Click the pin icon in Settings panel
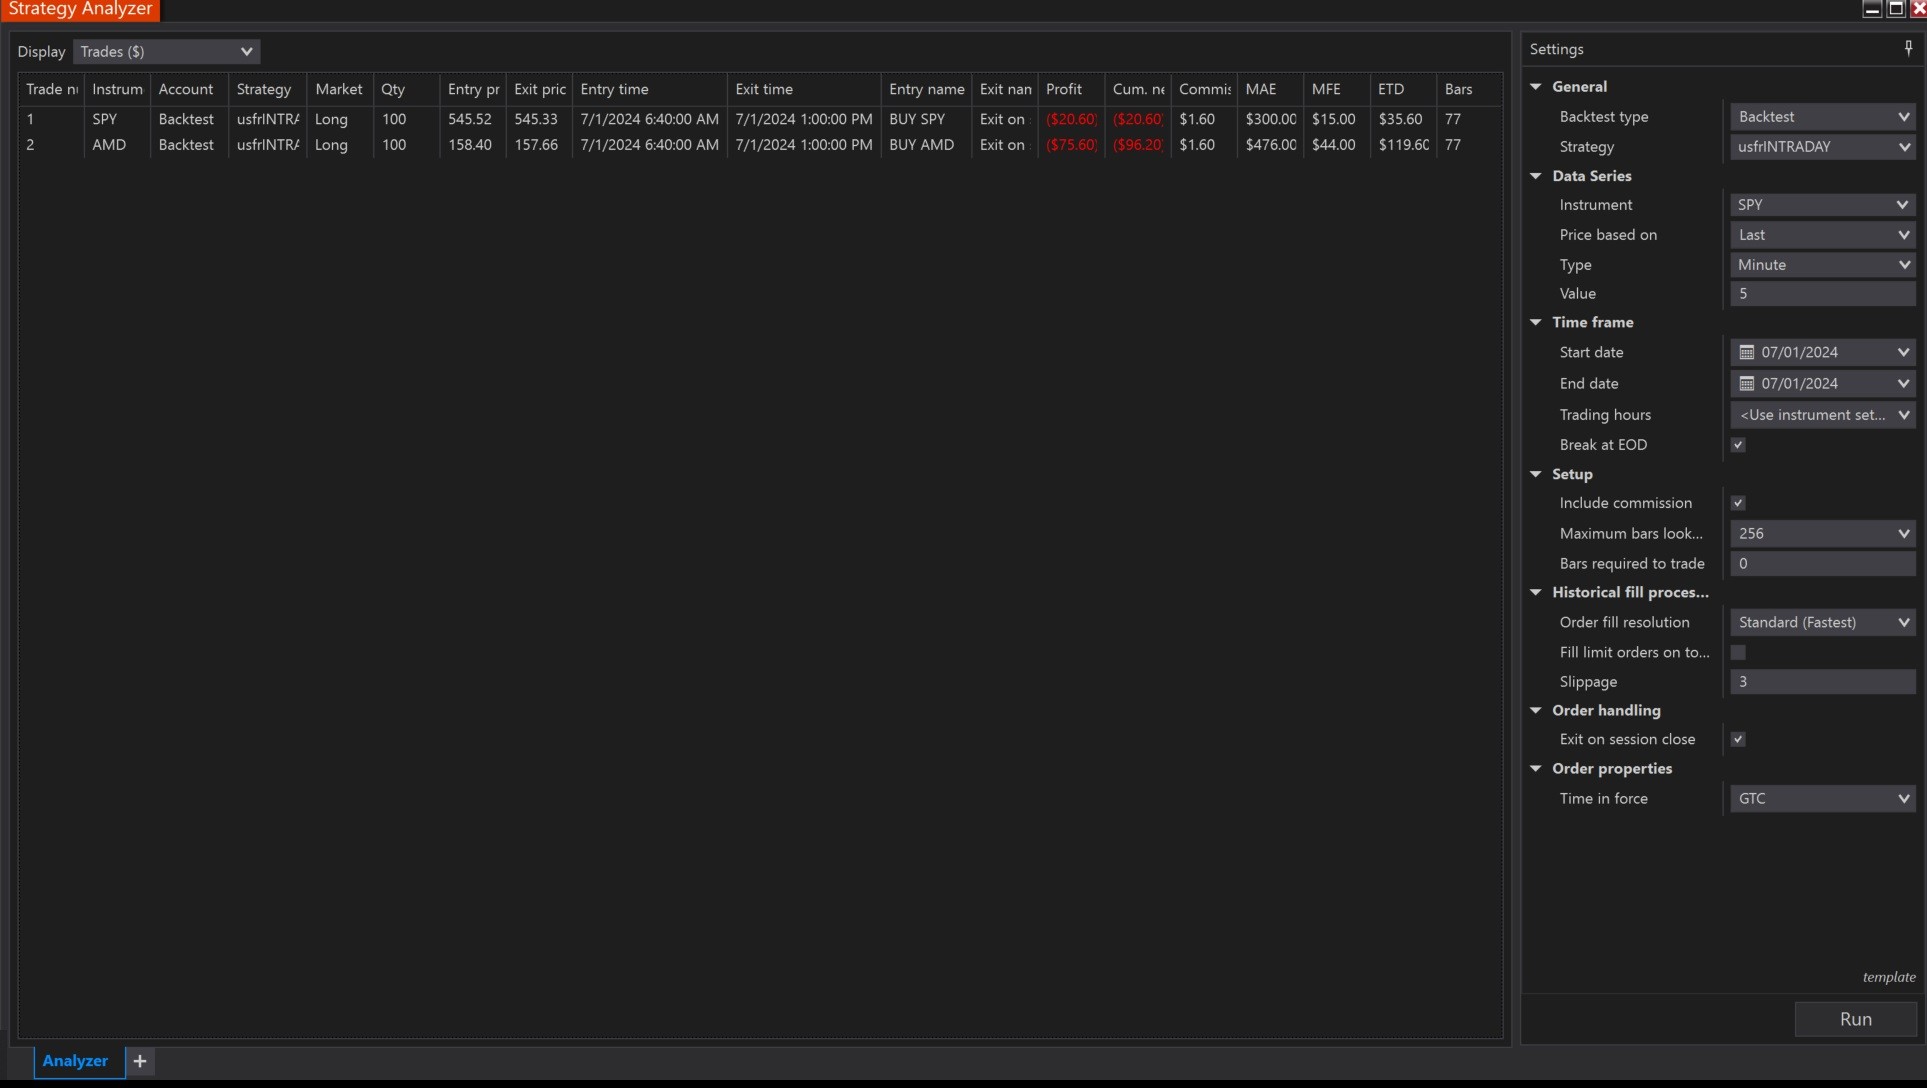The width and height of the screenshot is (1927, 1088). [1908, 48]
